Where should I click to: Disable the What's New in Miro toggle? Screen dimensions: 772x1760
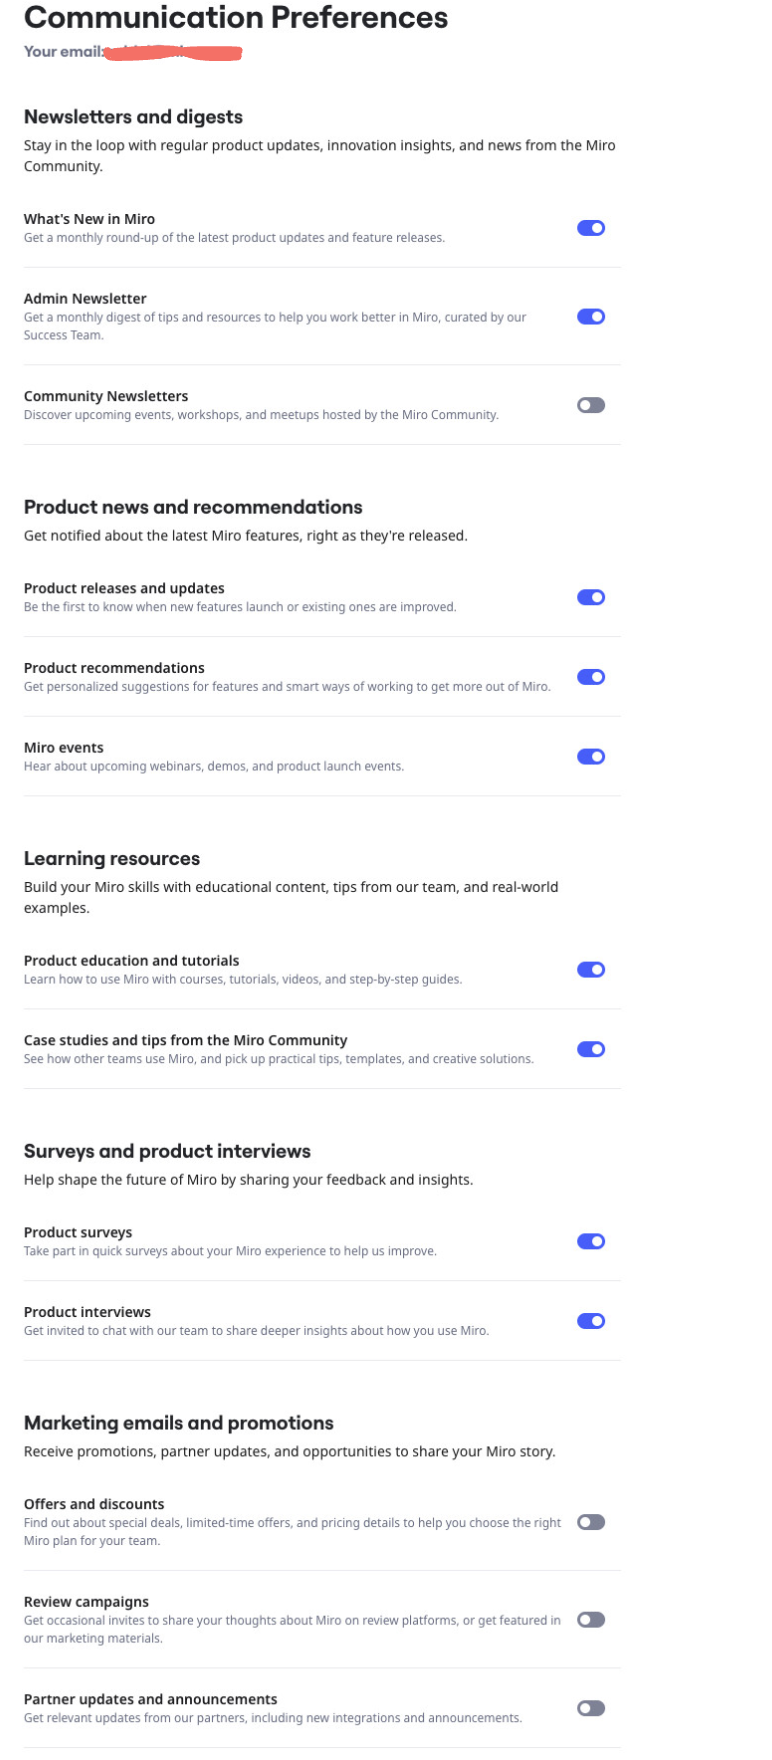(590, 228)
